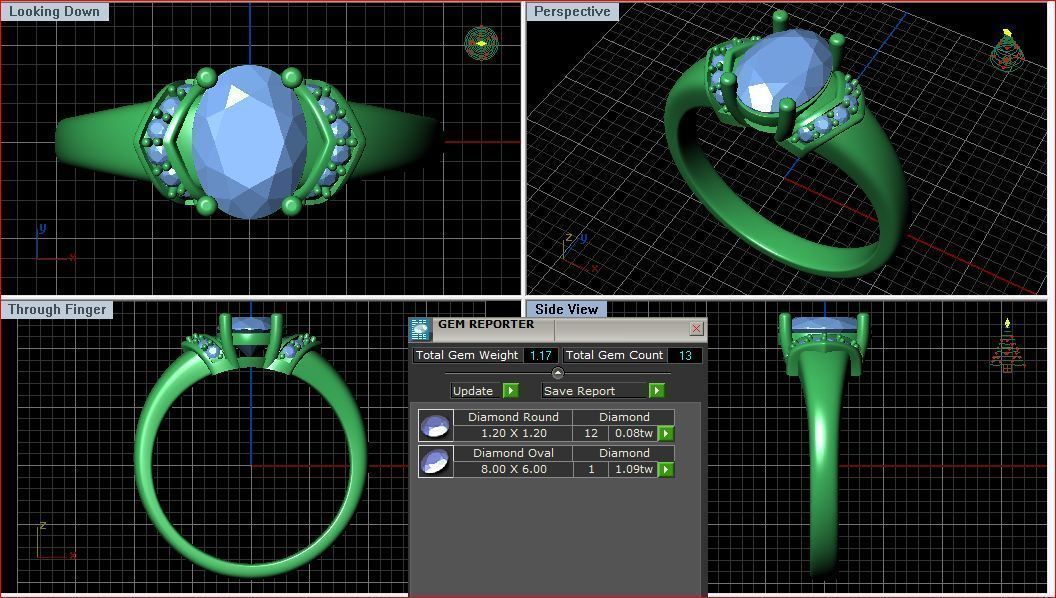The image size is (1056, 598).
Task: Click the quantity 12 cell
Action: pos(591,434)
